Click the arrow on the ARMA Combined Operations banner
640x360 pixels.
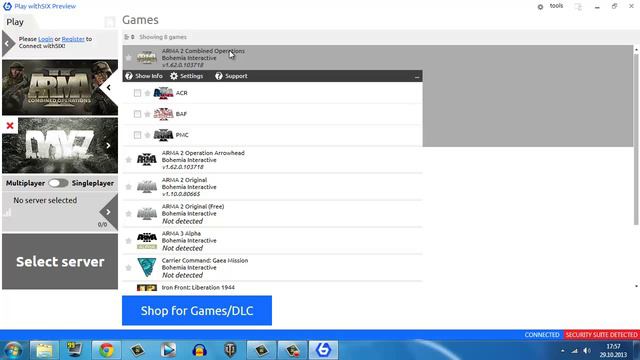coord(109,87)
